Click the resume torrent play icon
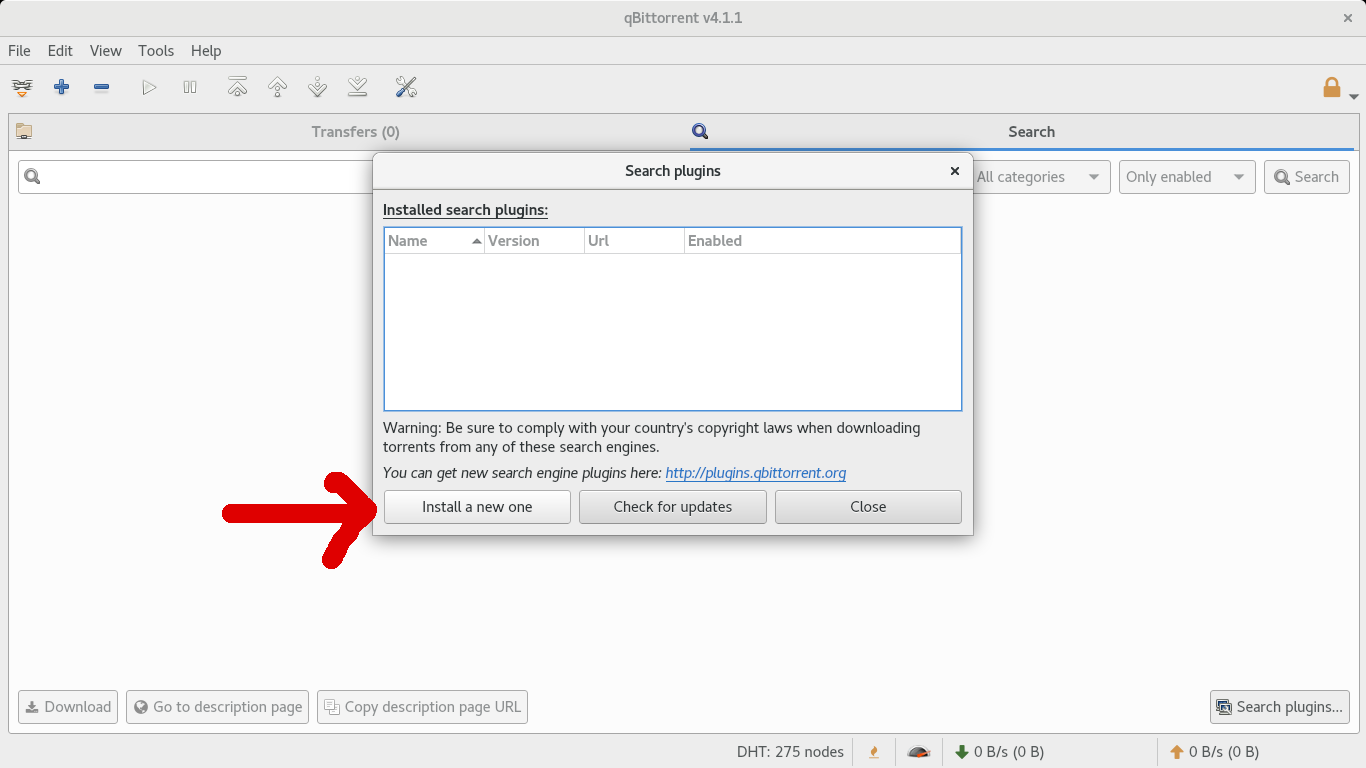The height and width of the screenshot is (768, 1366). click(x=149, y=88)
